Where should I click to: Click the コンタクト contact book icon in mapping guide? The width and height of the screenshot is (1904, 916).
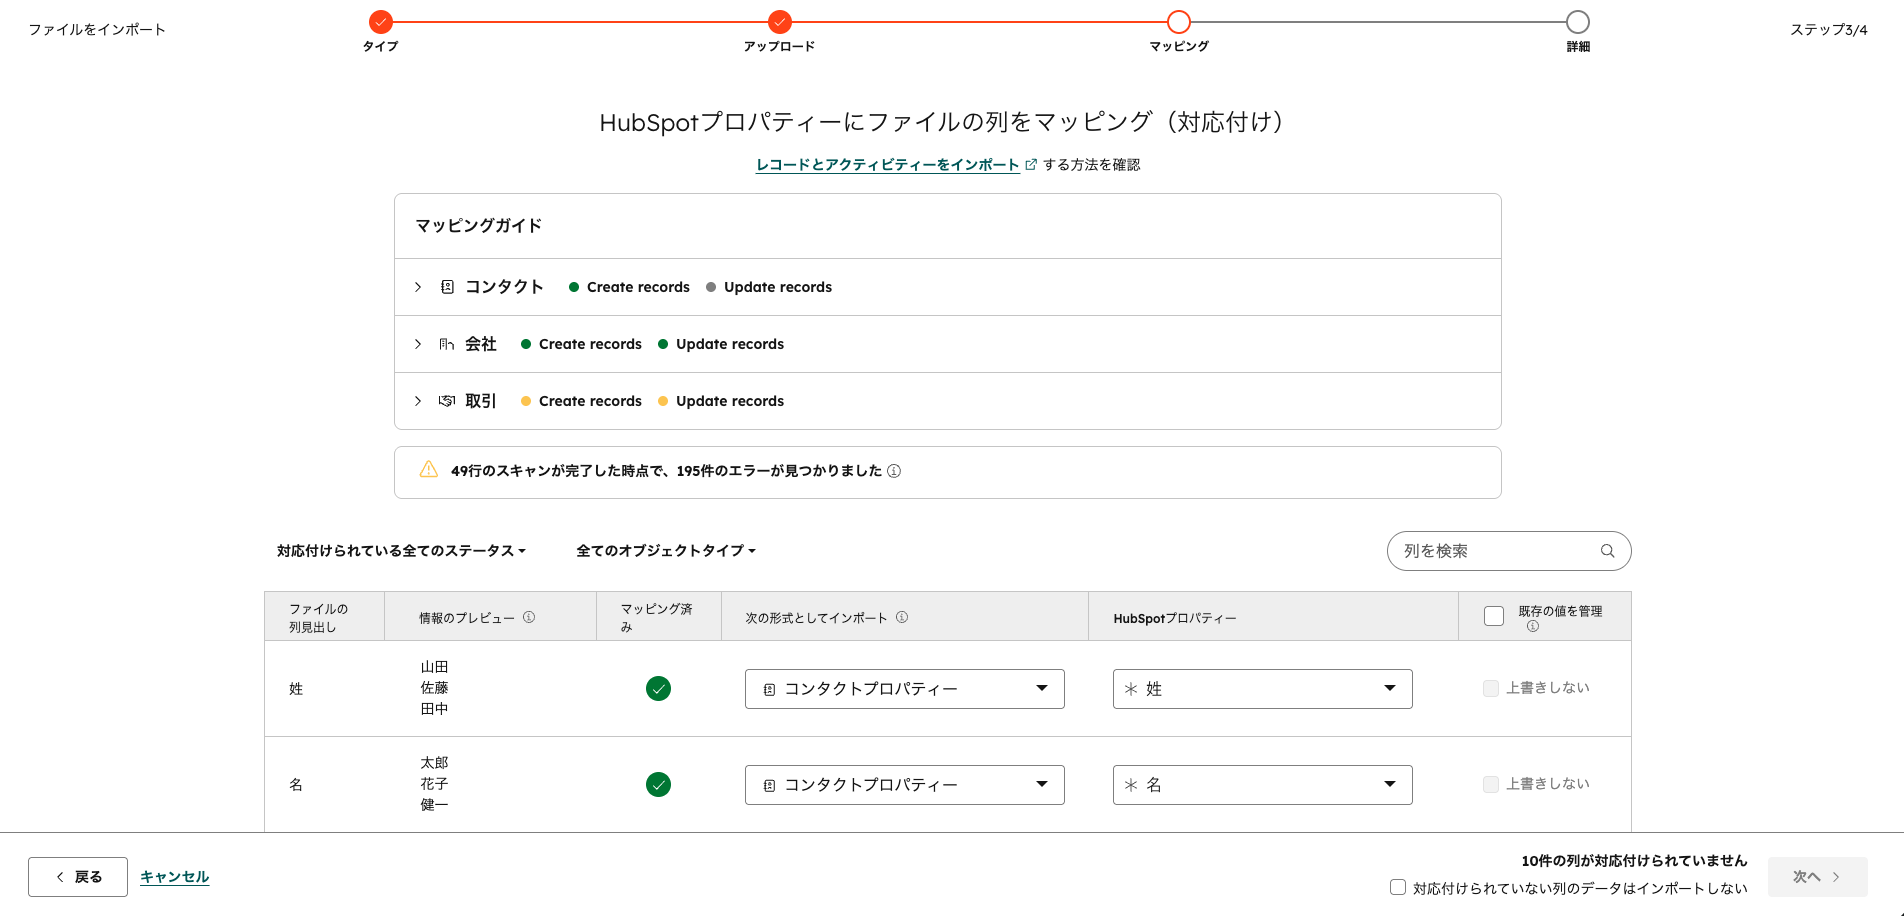(x=447, y=287)
